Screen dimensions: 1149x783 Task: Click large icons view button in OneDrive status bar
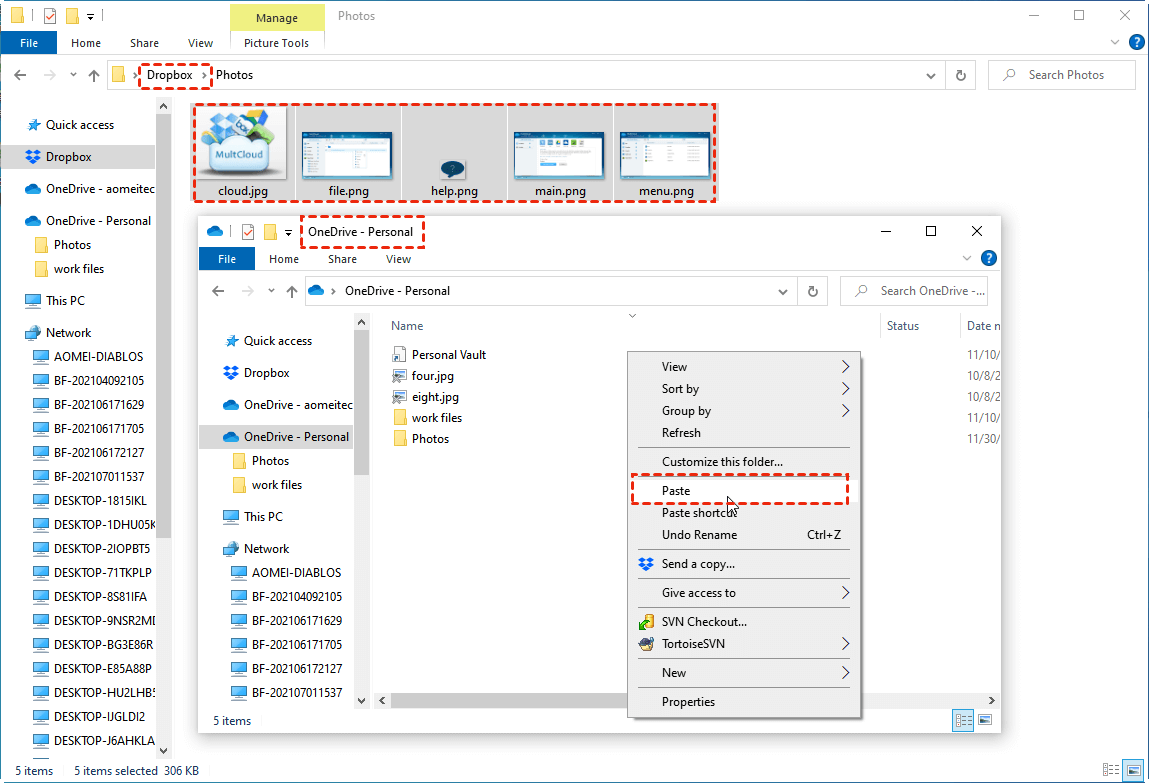tap(985, 720)
